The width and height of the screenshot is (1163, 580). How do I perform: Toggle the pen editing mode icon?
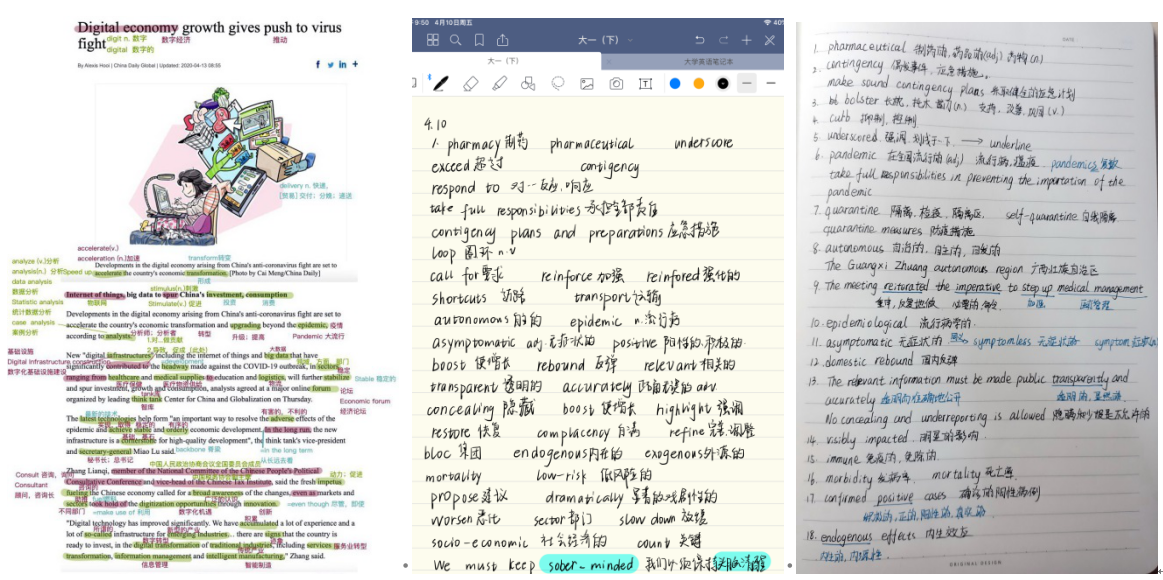[x=769, y=40]
